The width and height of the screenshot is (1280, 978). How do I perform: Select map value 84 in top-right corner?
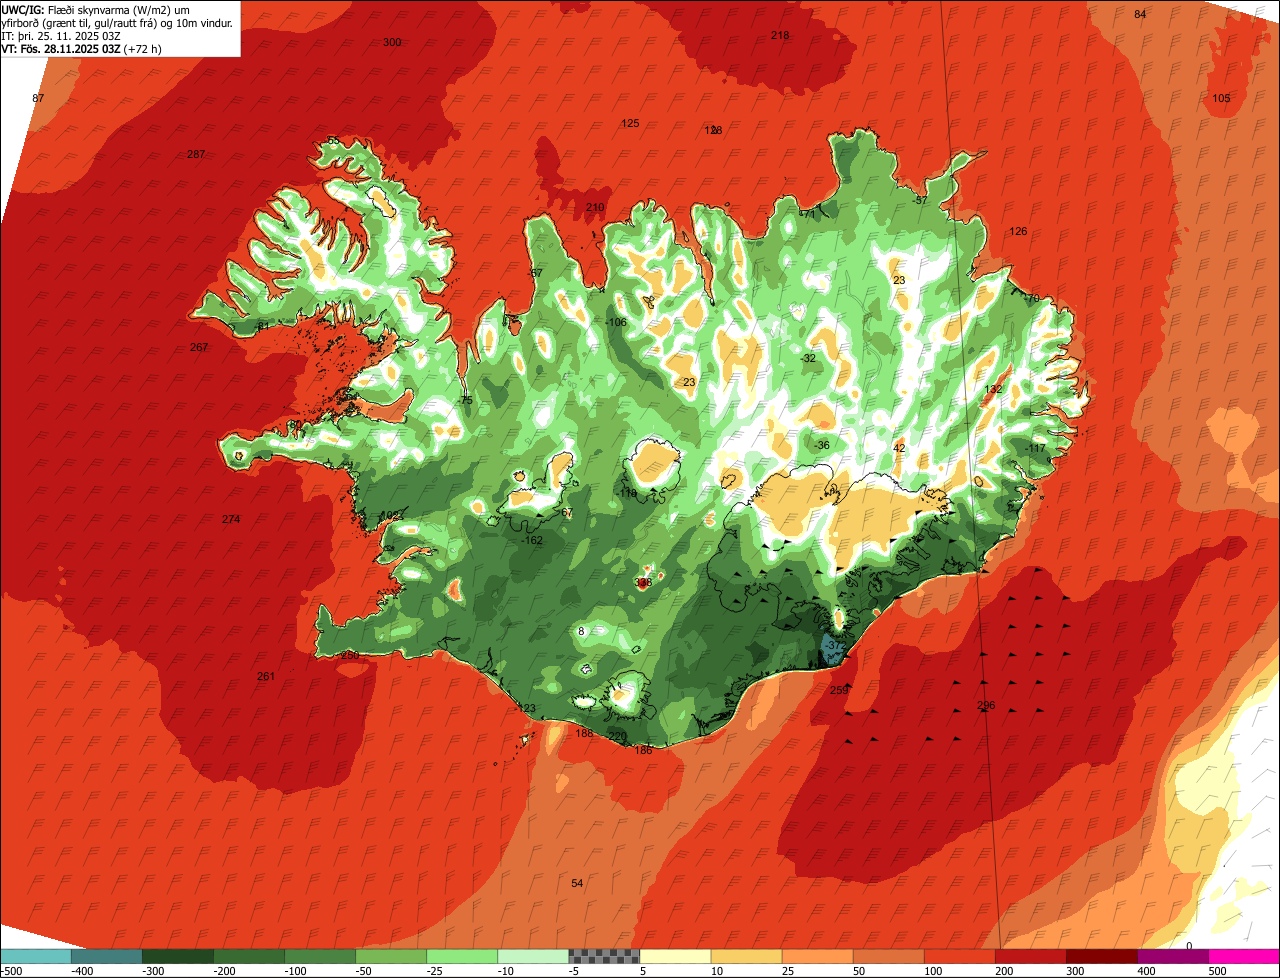click(x=1140, y=14)
